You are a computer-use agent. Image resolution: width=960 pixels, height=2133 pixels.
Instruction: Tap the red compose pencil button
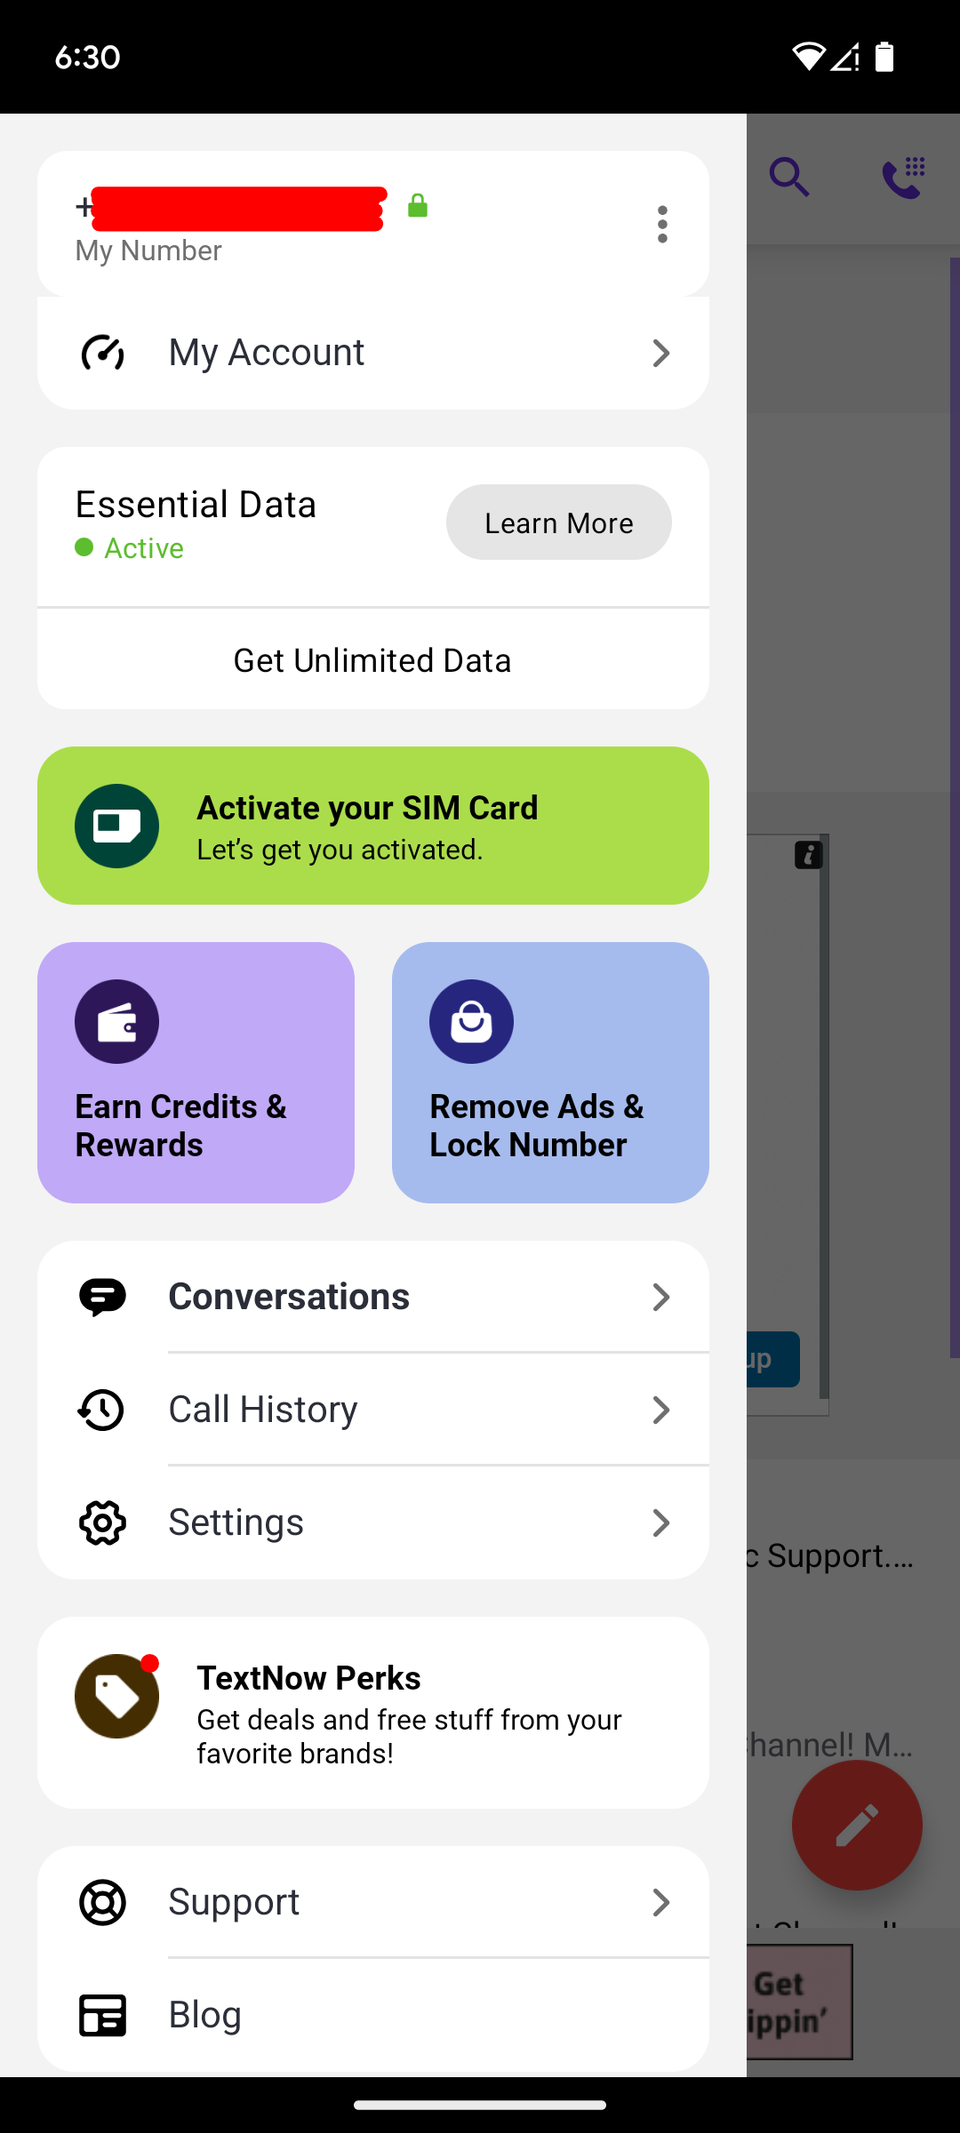point(856,1824)
